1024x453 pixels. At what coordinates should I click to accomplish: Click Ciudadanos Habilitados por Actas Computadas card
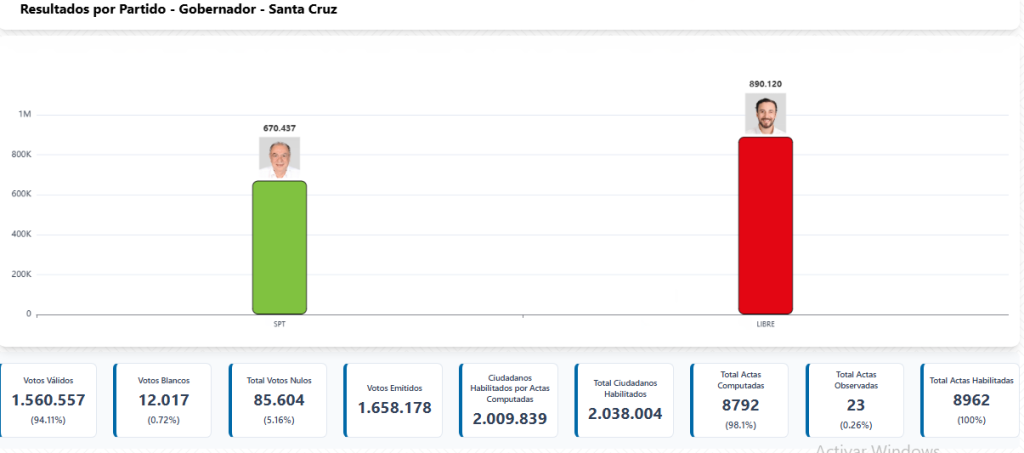pos(510,400)
